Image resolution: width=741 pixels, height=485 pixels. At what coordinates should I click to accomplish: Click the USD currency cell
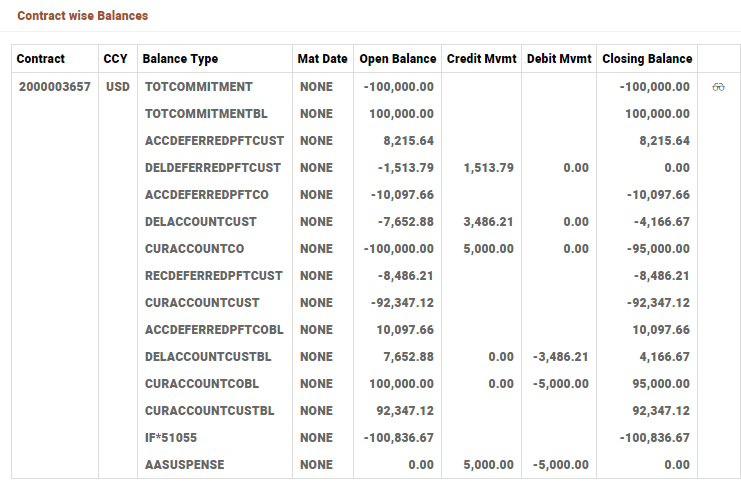117,87
